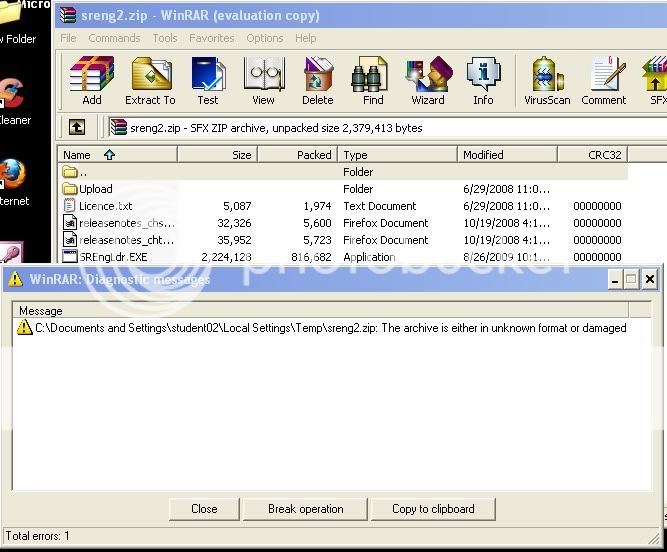The image size is (667, 552).
Task: Sort by the Name column header
Action: (117, 155)
